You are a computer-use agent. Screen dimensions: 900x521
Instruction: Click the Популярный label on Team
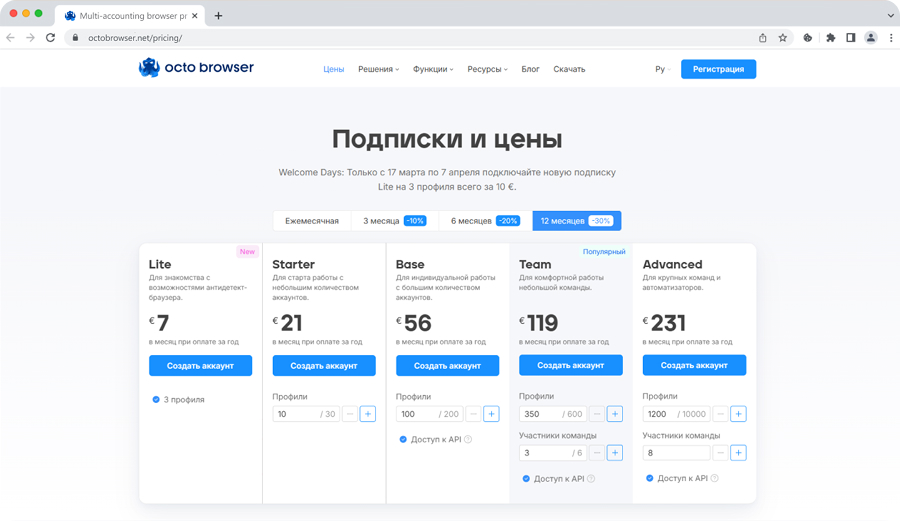[604, 251]
